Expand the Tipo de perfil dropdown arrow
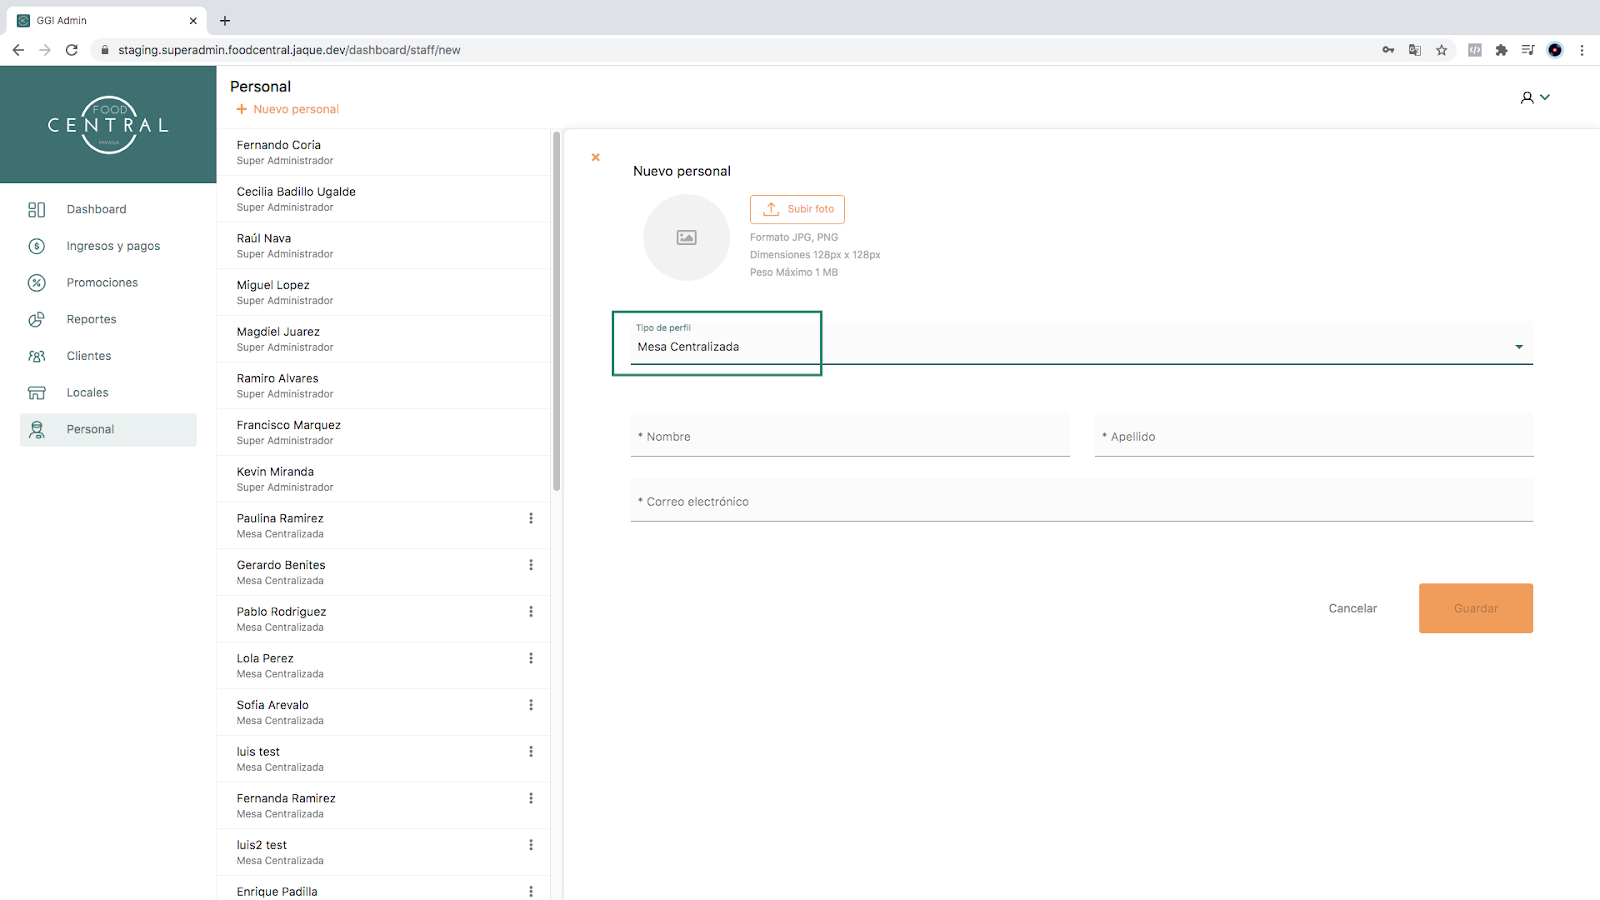Screen dimensions: 1600x900 pyautogui.click(x=1519, y=347)
